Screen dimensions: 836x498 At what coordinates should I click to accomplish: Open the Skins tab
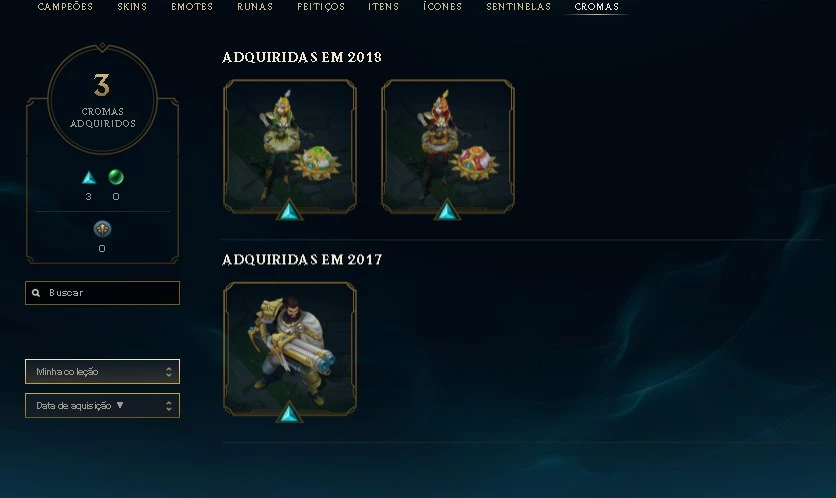click(132, 6)
